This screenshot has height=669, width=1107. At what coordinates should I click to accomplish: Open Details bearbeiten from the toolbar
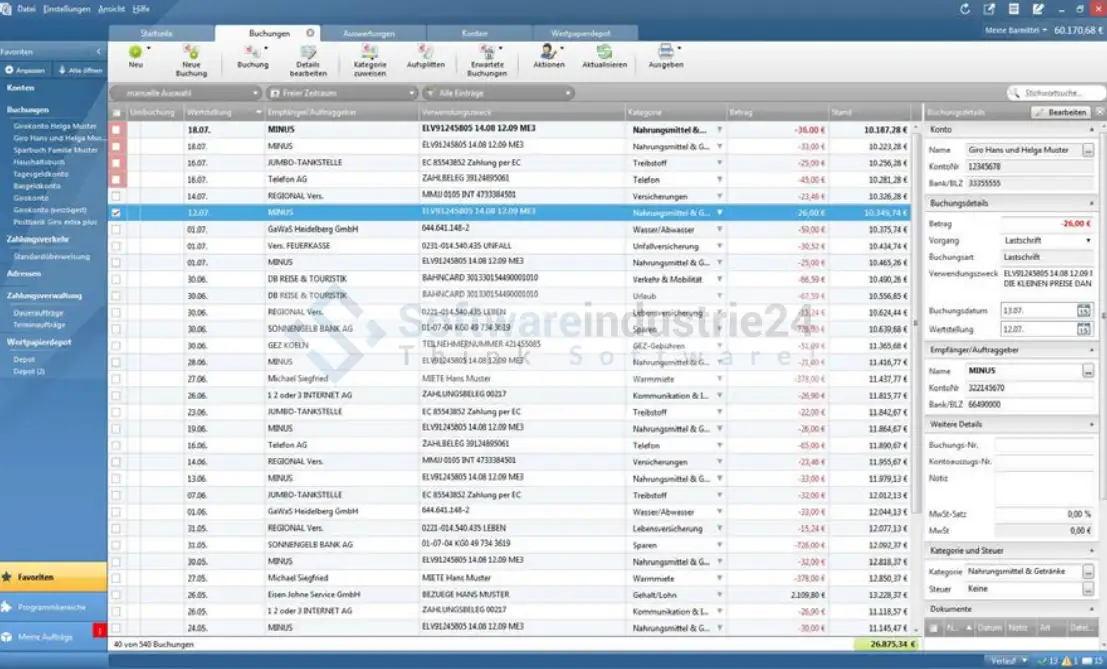click(308, 53)
